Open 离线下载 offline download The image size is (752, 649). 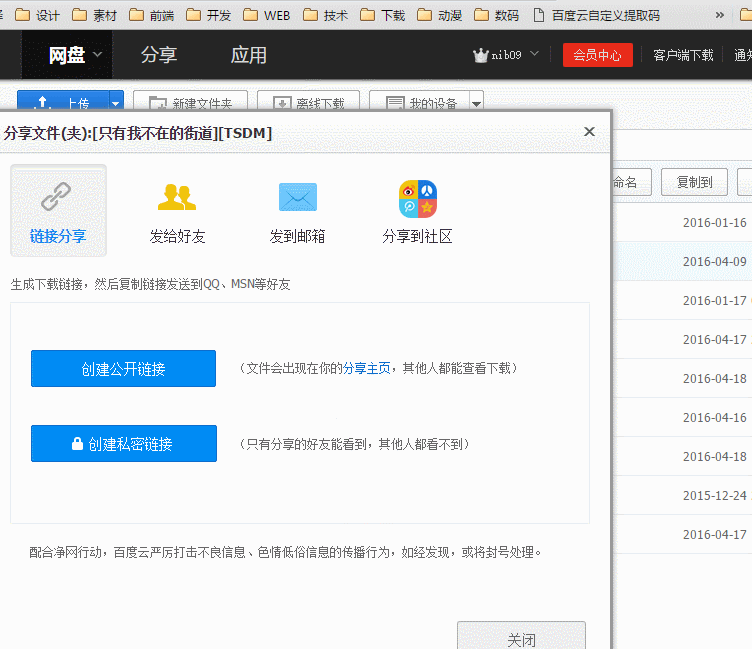click(308, 103)
